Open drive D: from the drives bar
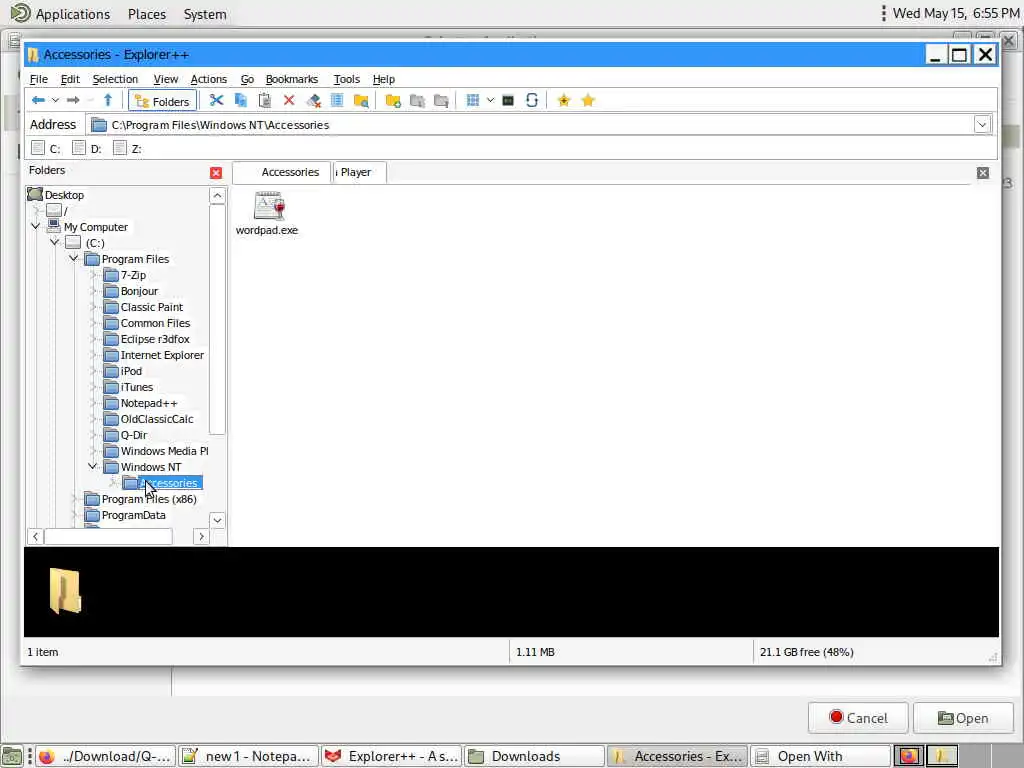The width and height of the screenshot is (1024, 768). (x=87, y=148)
